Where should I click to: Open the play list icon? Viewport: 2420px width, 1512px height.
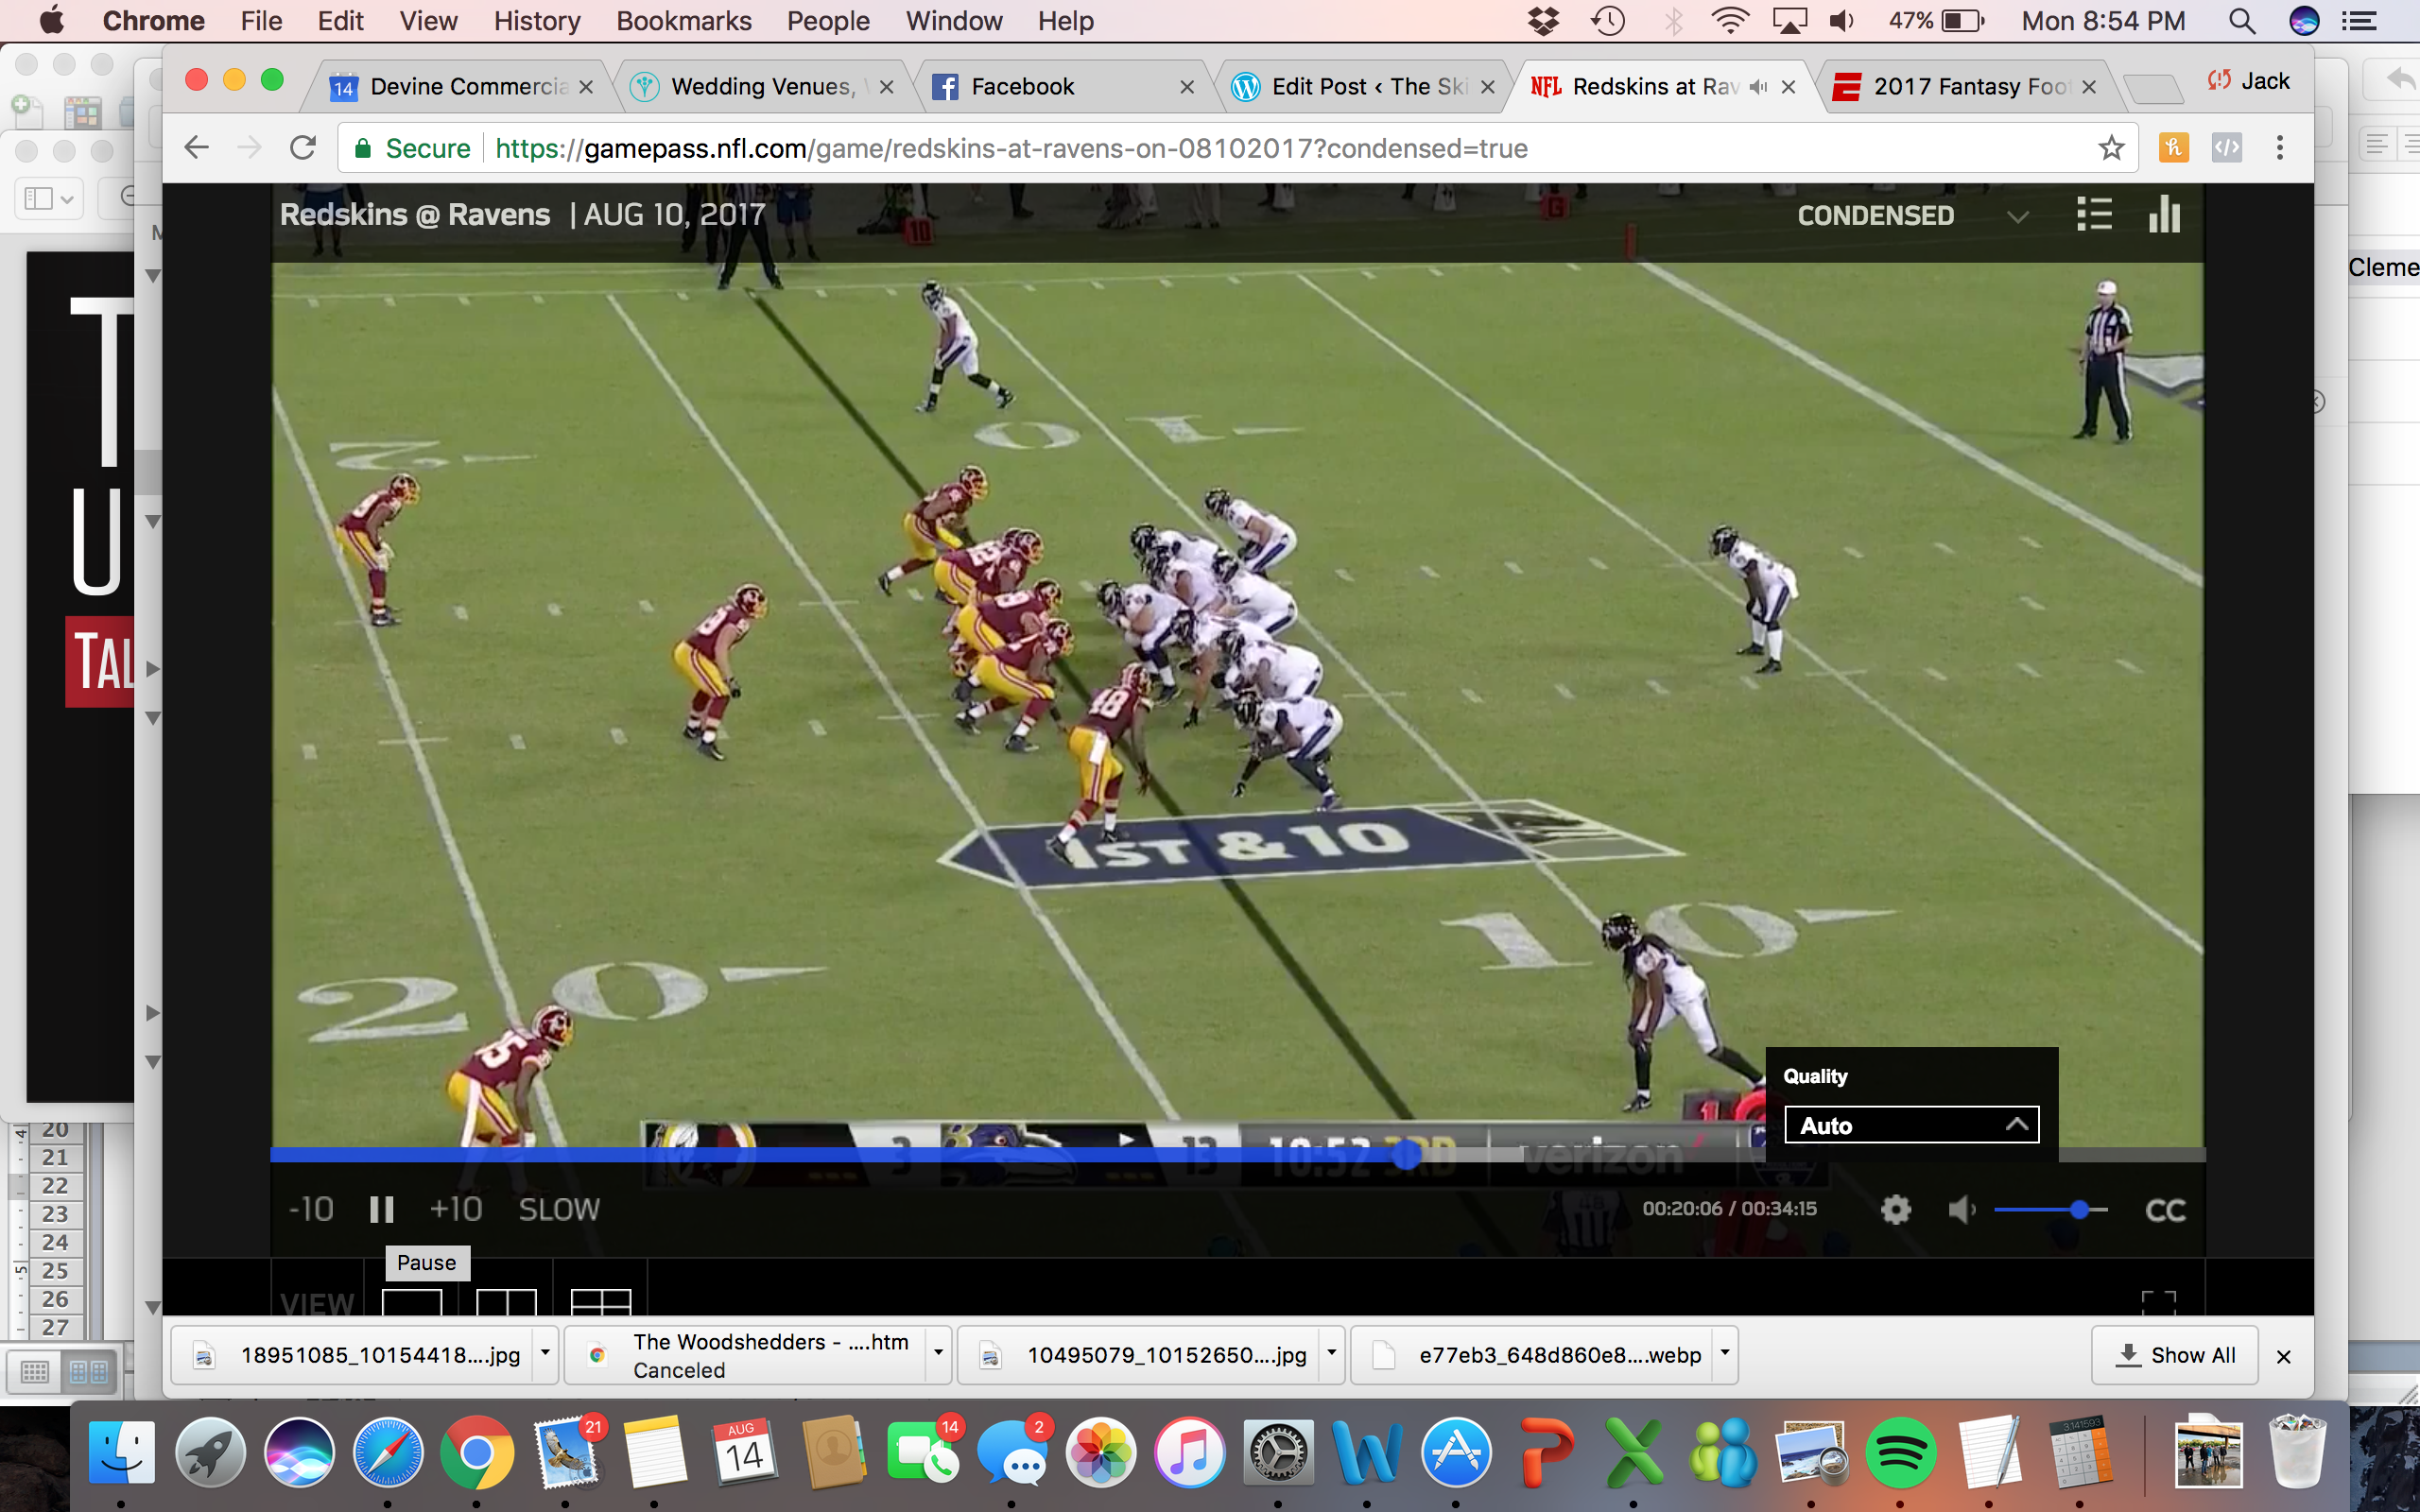click(2094, 214)
